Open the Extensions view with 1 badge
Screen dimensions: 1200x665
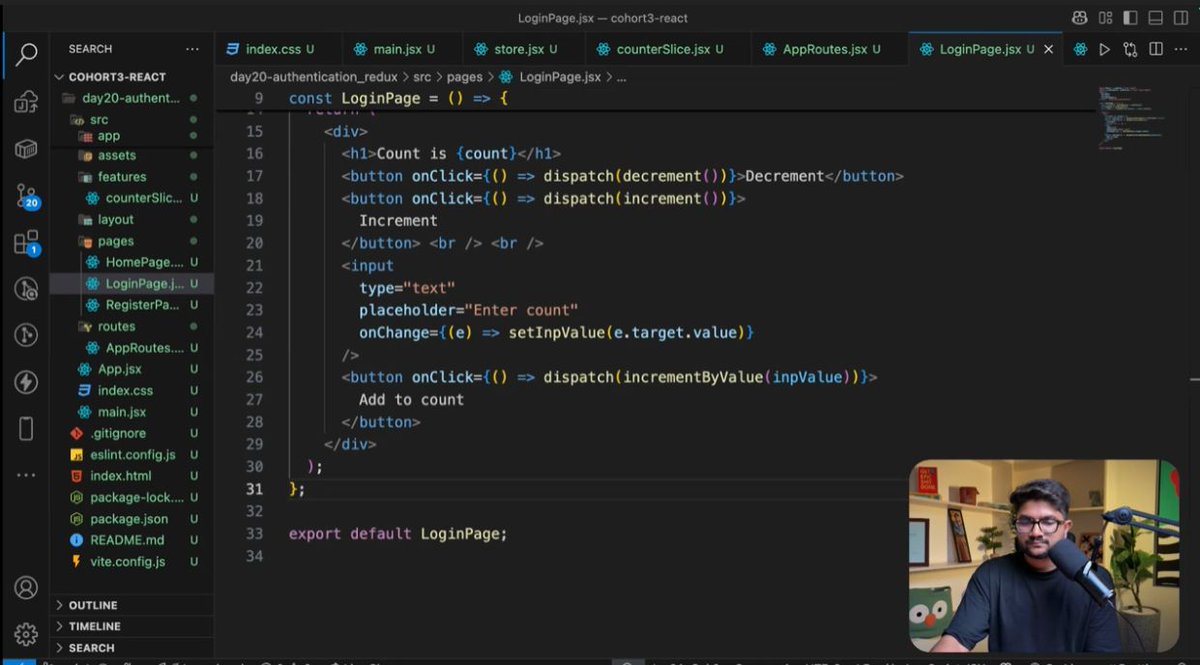[27, 243]
